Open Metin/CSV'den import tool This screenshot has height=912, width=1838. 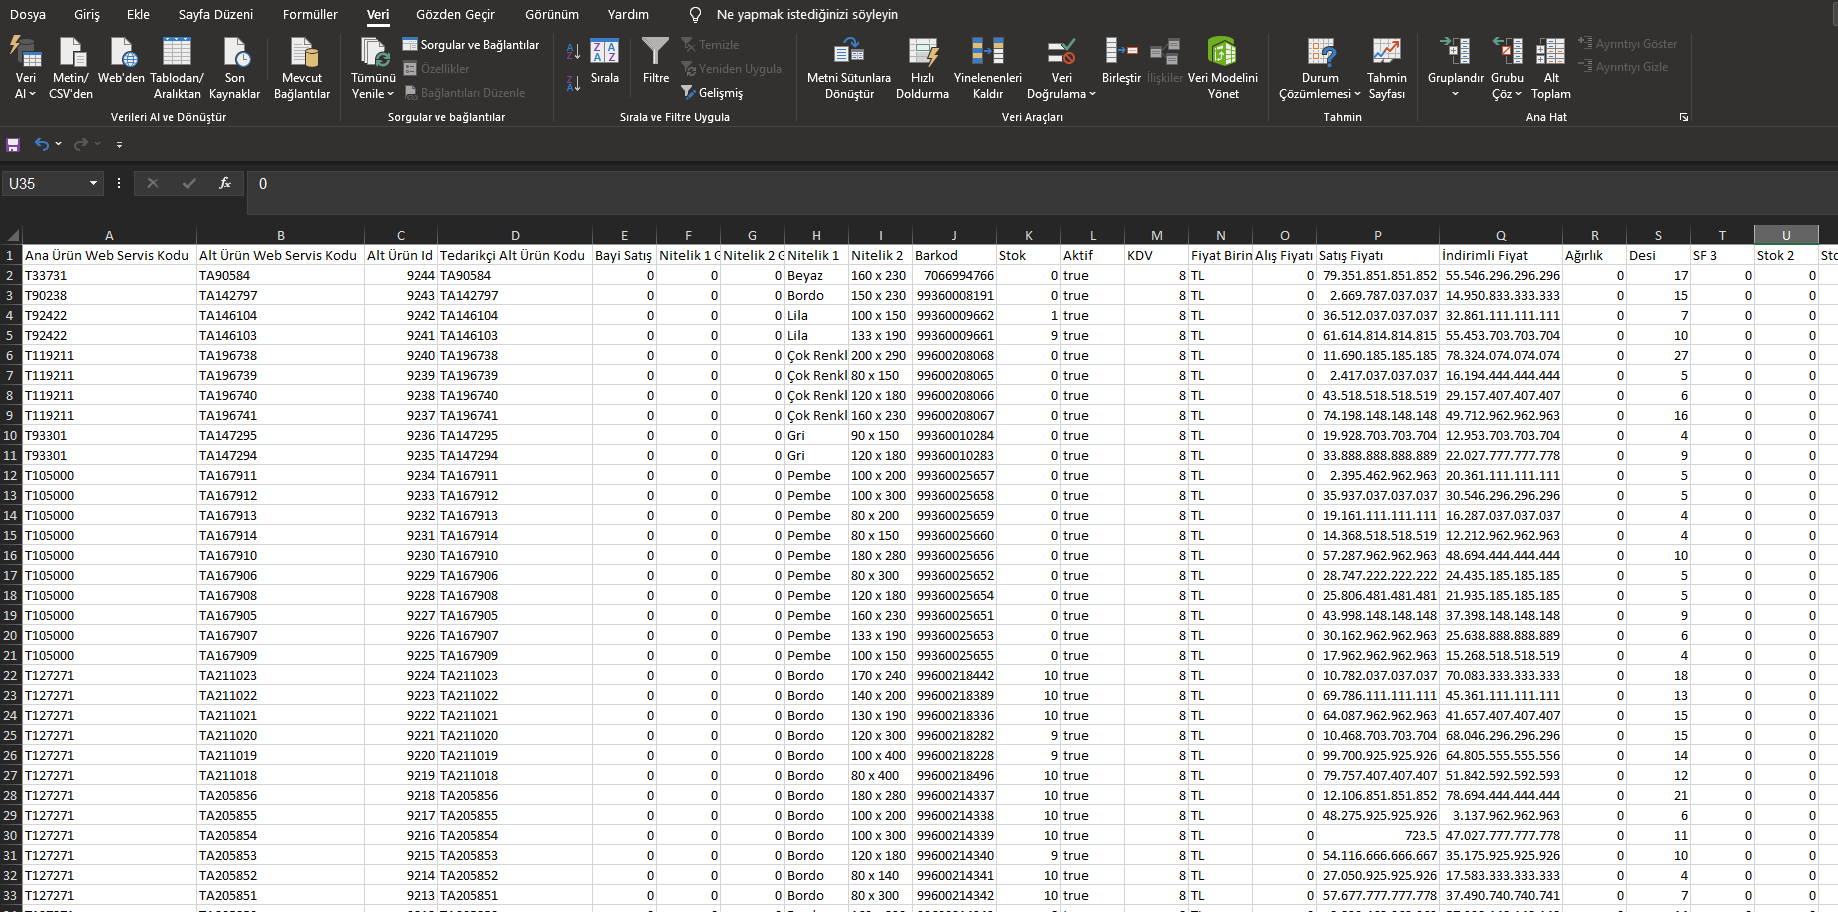coord(71,67)
